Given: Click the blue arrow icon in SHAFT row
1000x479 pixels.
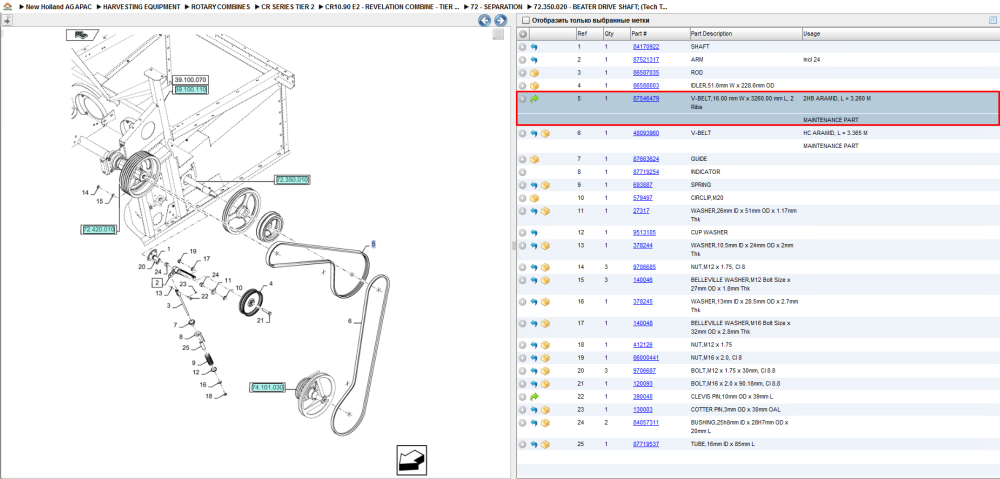Looking at the screenshot, I should (x=534, y=47).
